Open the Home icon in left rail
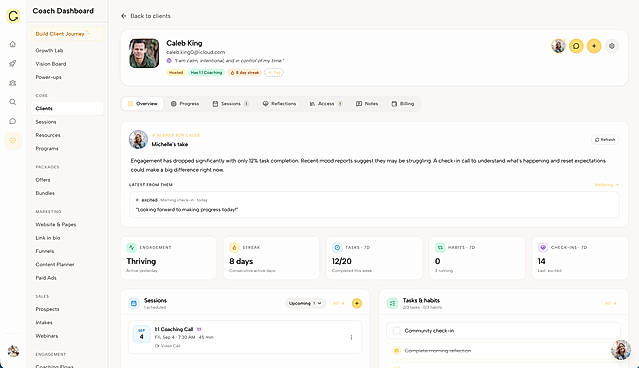This screenshot has height=368, width=639. coord(13,44)
